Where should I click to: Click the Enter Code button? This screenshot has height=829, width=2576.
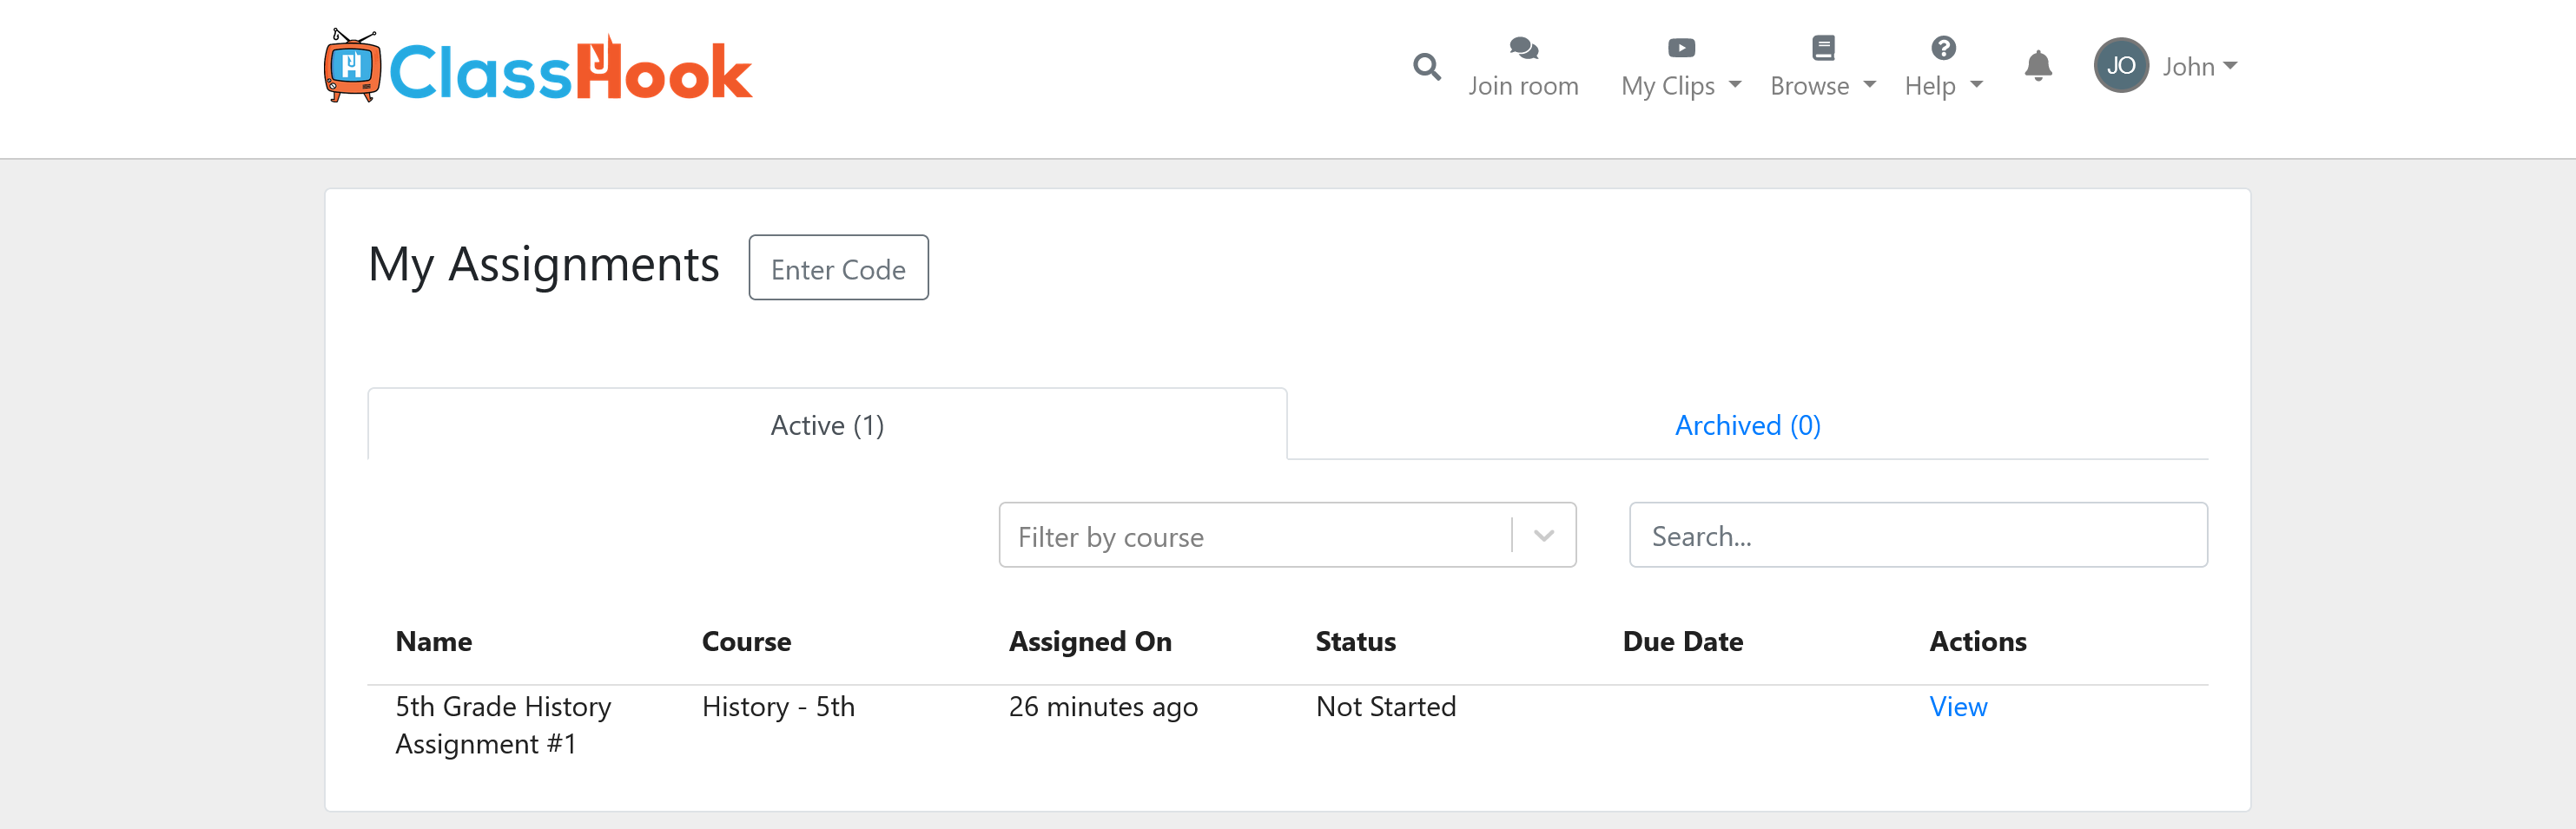[838, 268]
